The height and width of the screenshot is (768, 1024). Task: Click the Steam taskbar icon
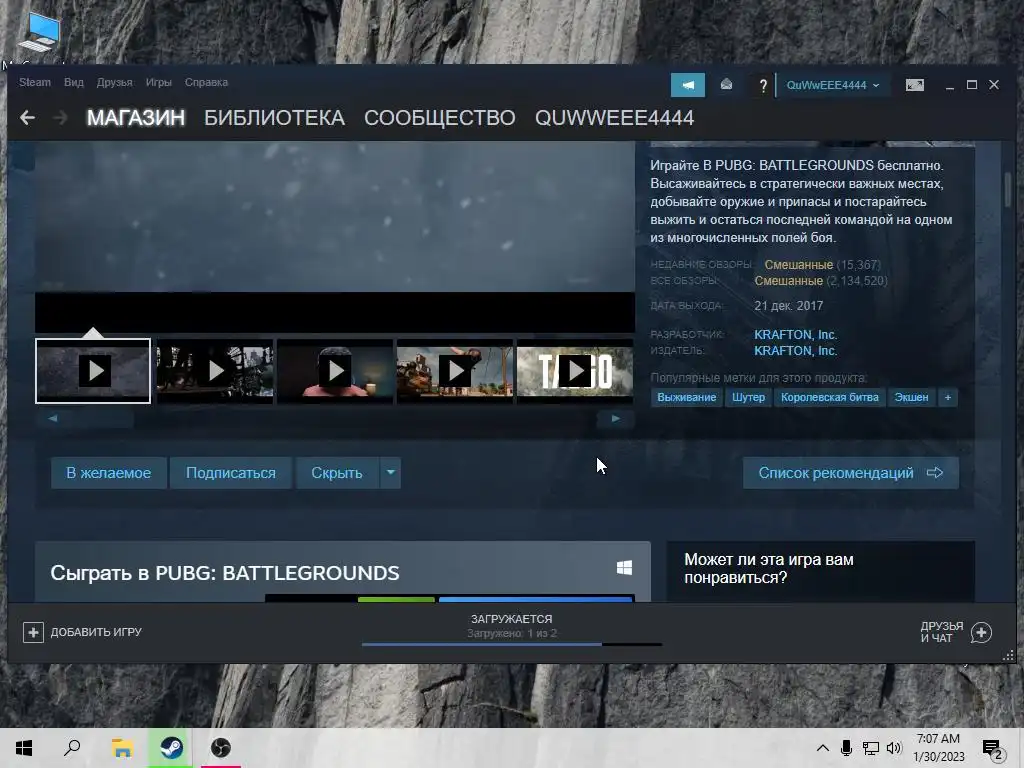pyautogui.click(x=172, y=748)
